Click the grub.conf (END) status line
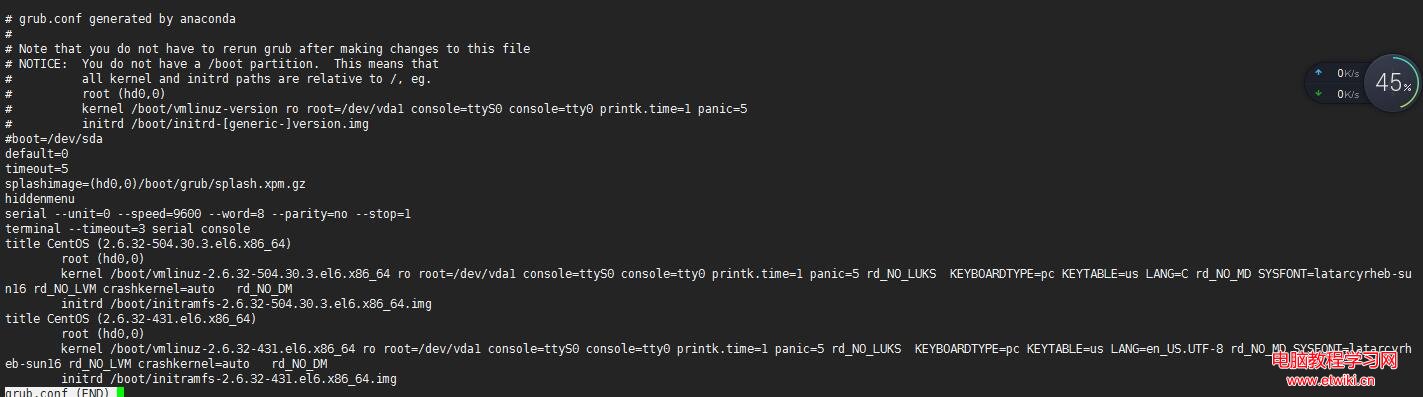Viewport: 1423px width, 397px height. tap(58, 393)
